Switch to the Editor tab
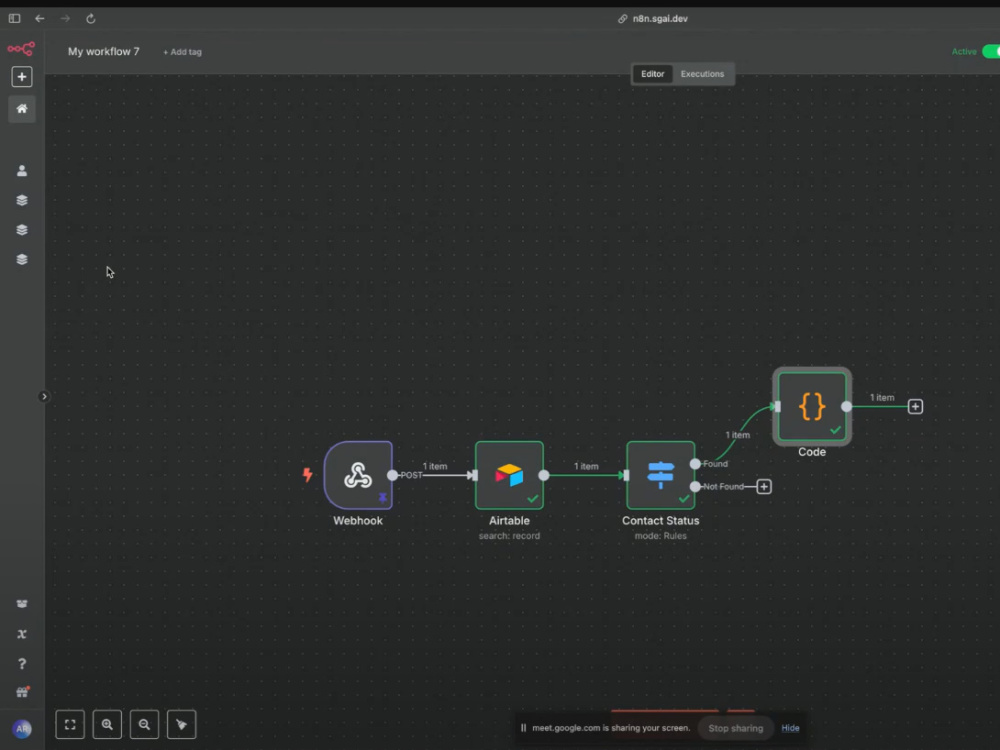This screenshot has height=750, width=1000. 652,74
